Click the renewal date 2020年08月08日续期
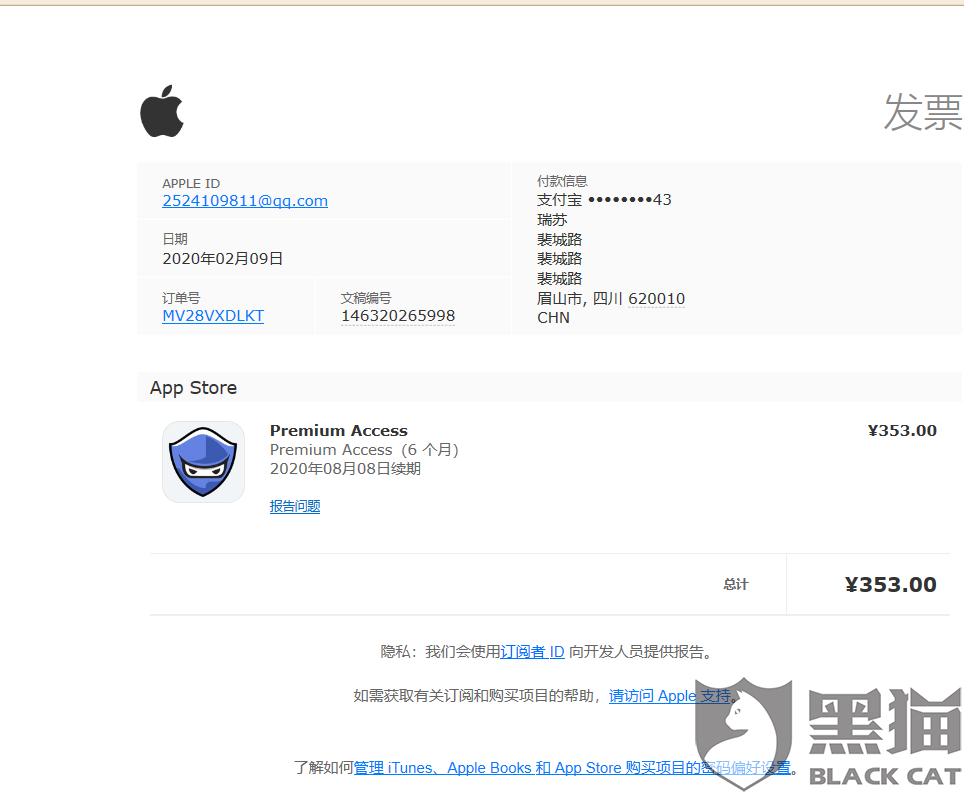 [346, 469]
